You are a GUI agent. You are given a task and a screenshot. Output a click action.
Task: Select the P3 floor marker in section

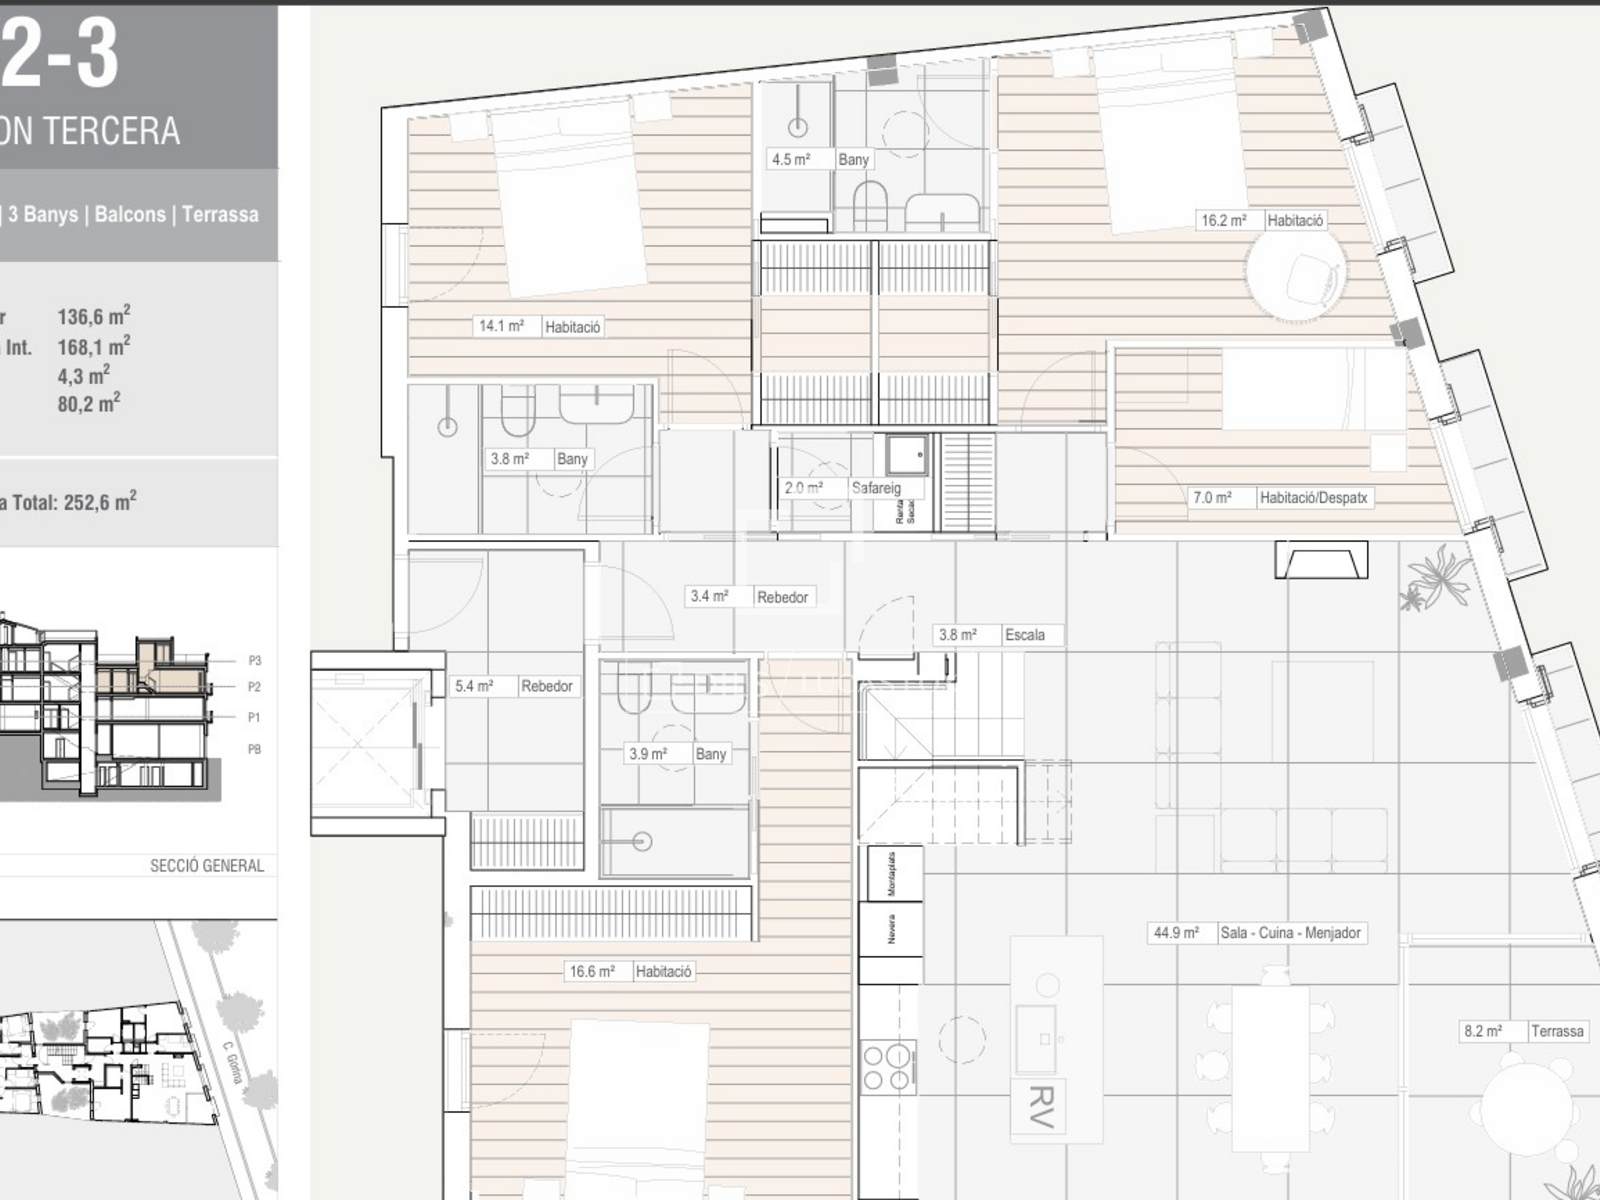point(254,660)
